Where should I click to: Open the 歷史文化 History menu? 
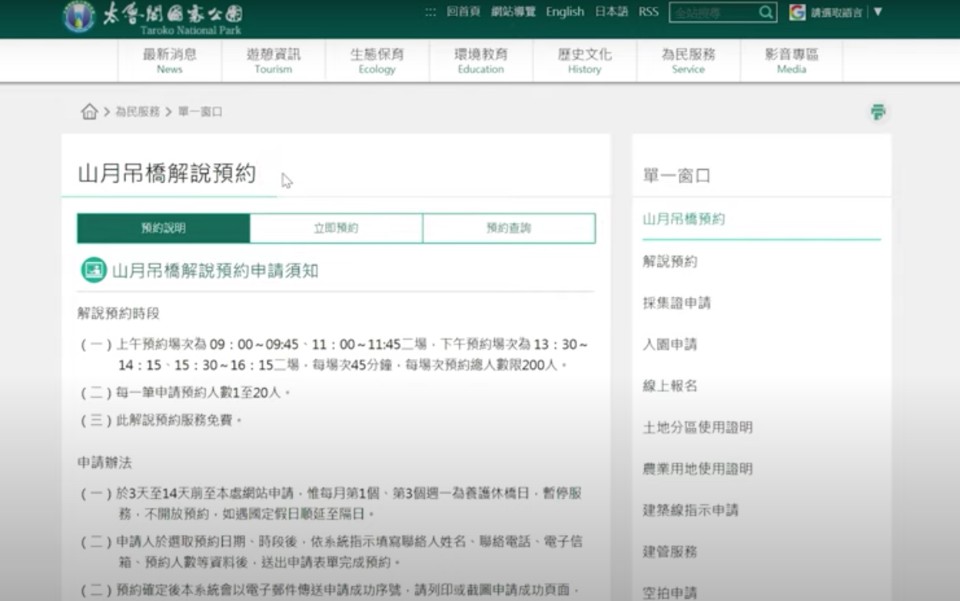[585, 61]
